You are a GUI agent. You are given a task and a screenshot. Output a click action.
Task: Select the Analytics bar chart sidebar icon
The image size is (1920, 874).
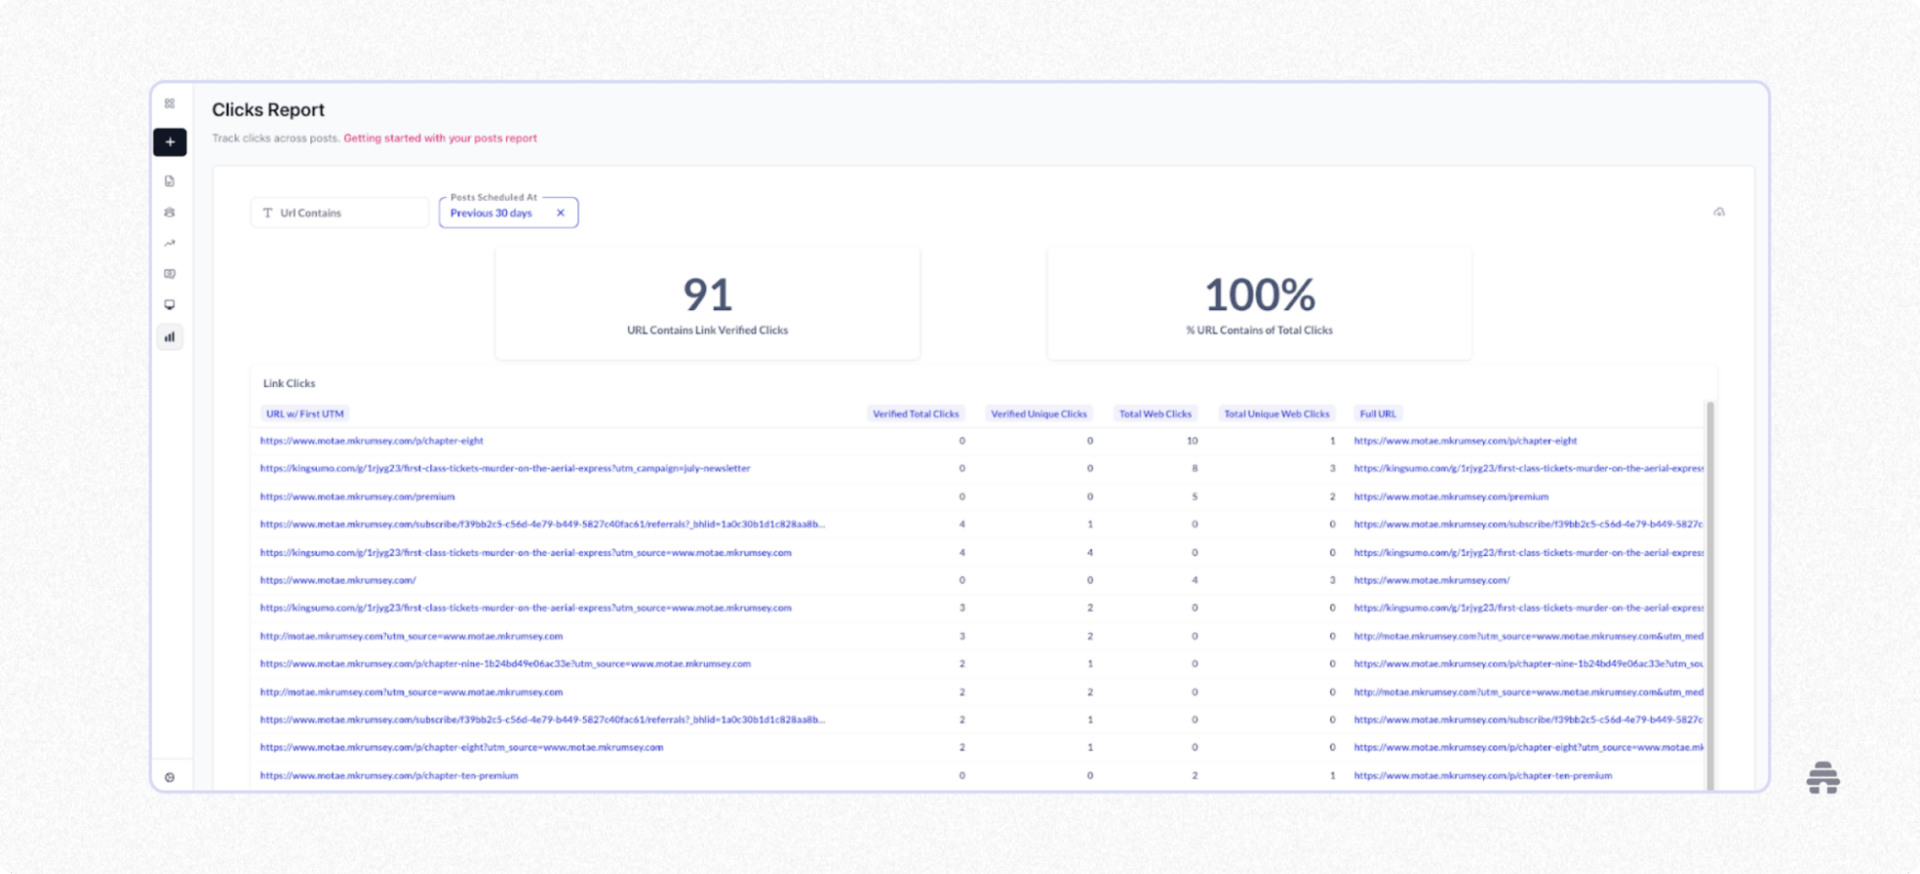(170, 337)
